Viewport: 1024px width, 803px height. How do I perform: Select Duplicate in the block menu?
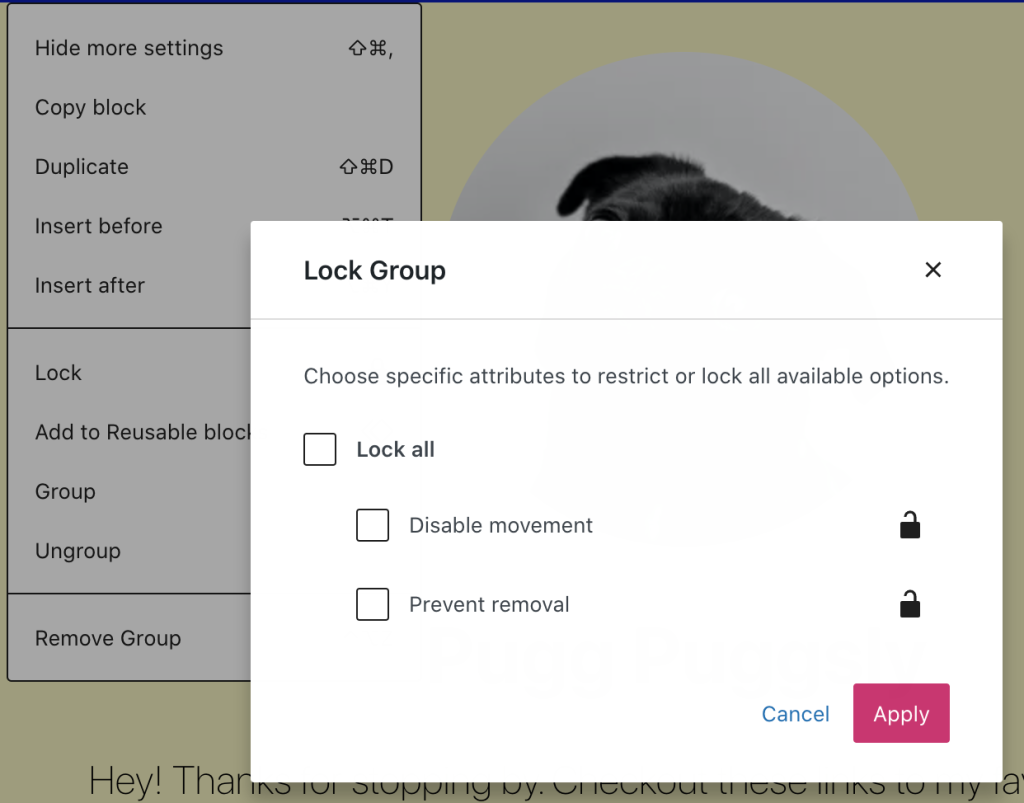(x=82, y=167)
